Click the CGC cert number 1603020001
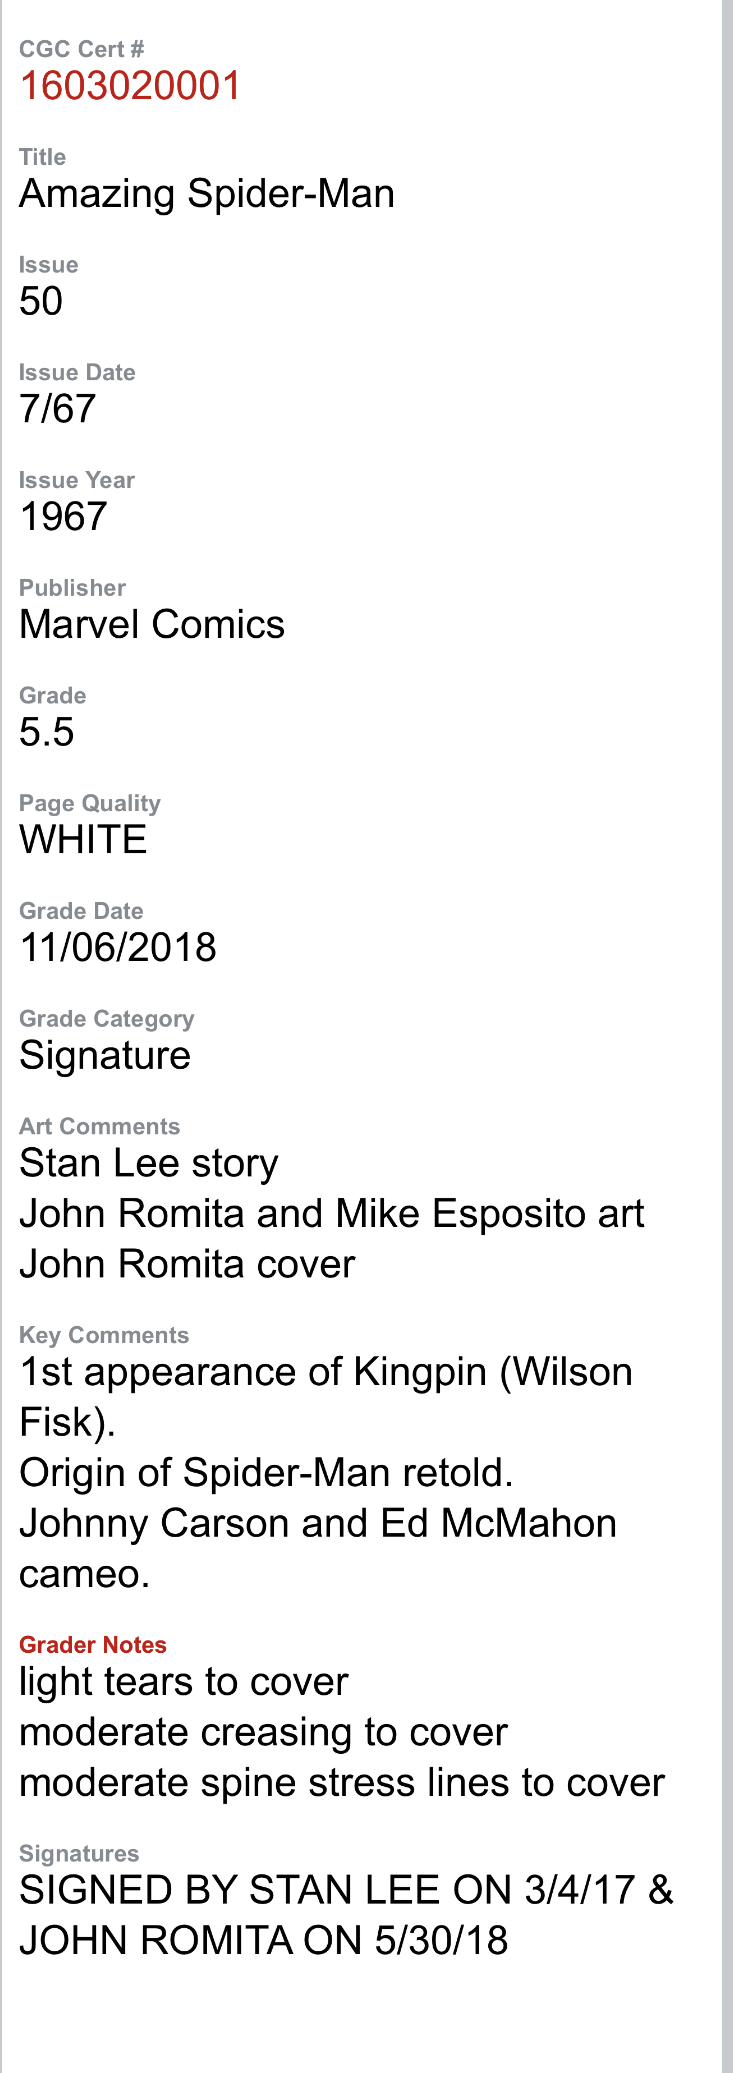Image resolution: width=733 pixels, height=2073 pixels. coord(130,86)
